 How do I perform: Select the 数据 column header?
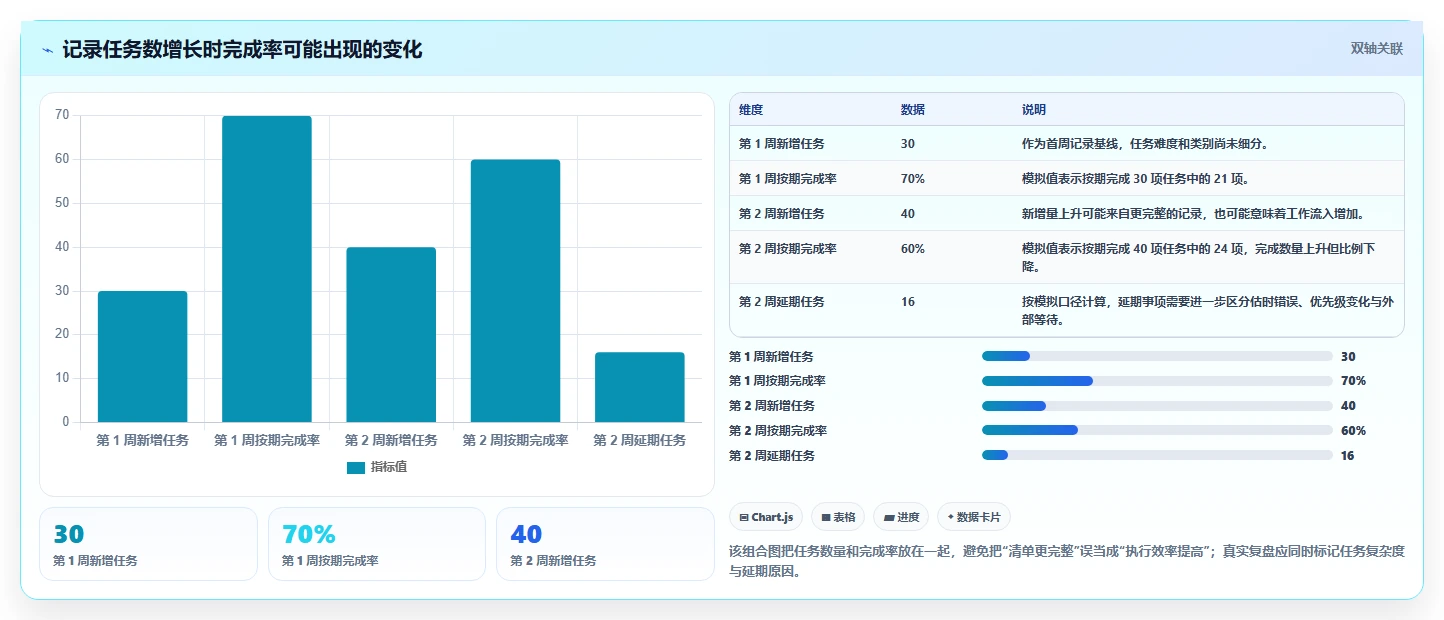pyautogui.click(x=913, y=110)
